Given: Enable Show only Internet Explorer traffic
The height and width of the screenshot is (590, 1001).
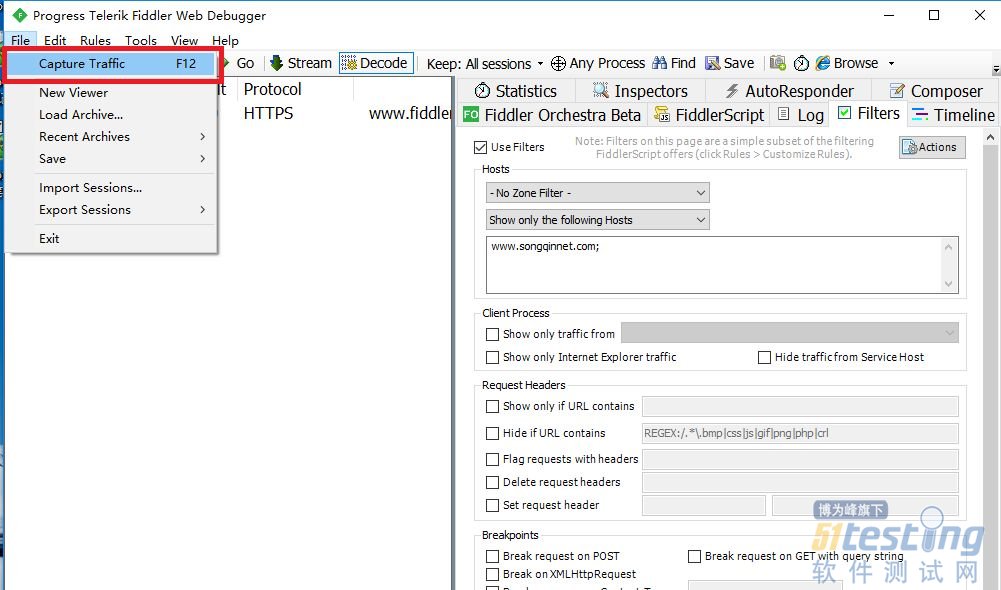Looking at the screenshot, I should click(492, 358).
